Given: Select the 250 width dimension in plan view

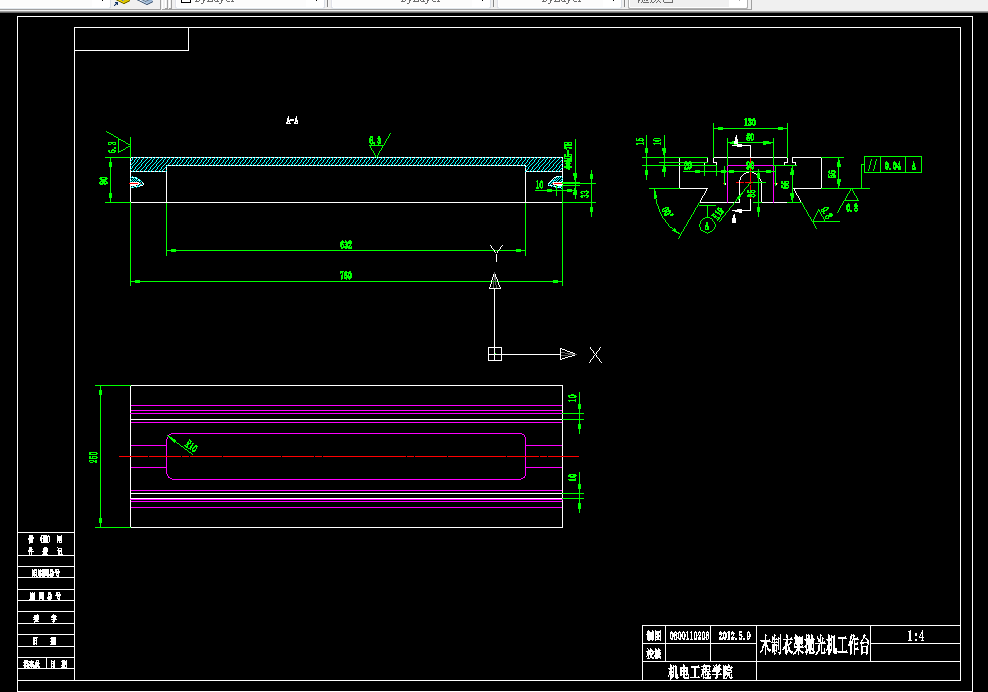Looking at the screenshot, I should click(94, 457).
